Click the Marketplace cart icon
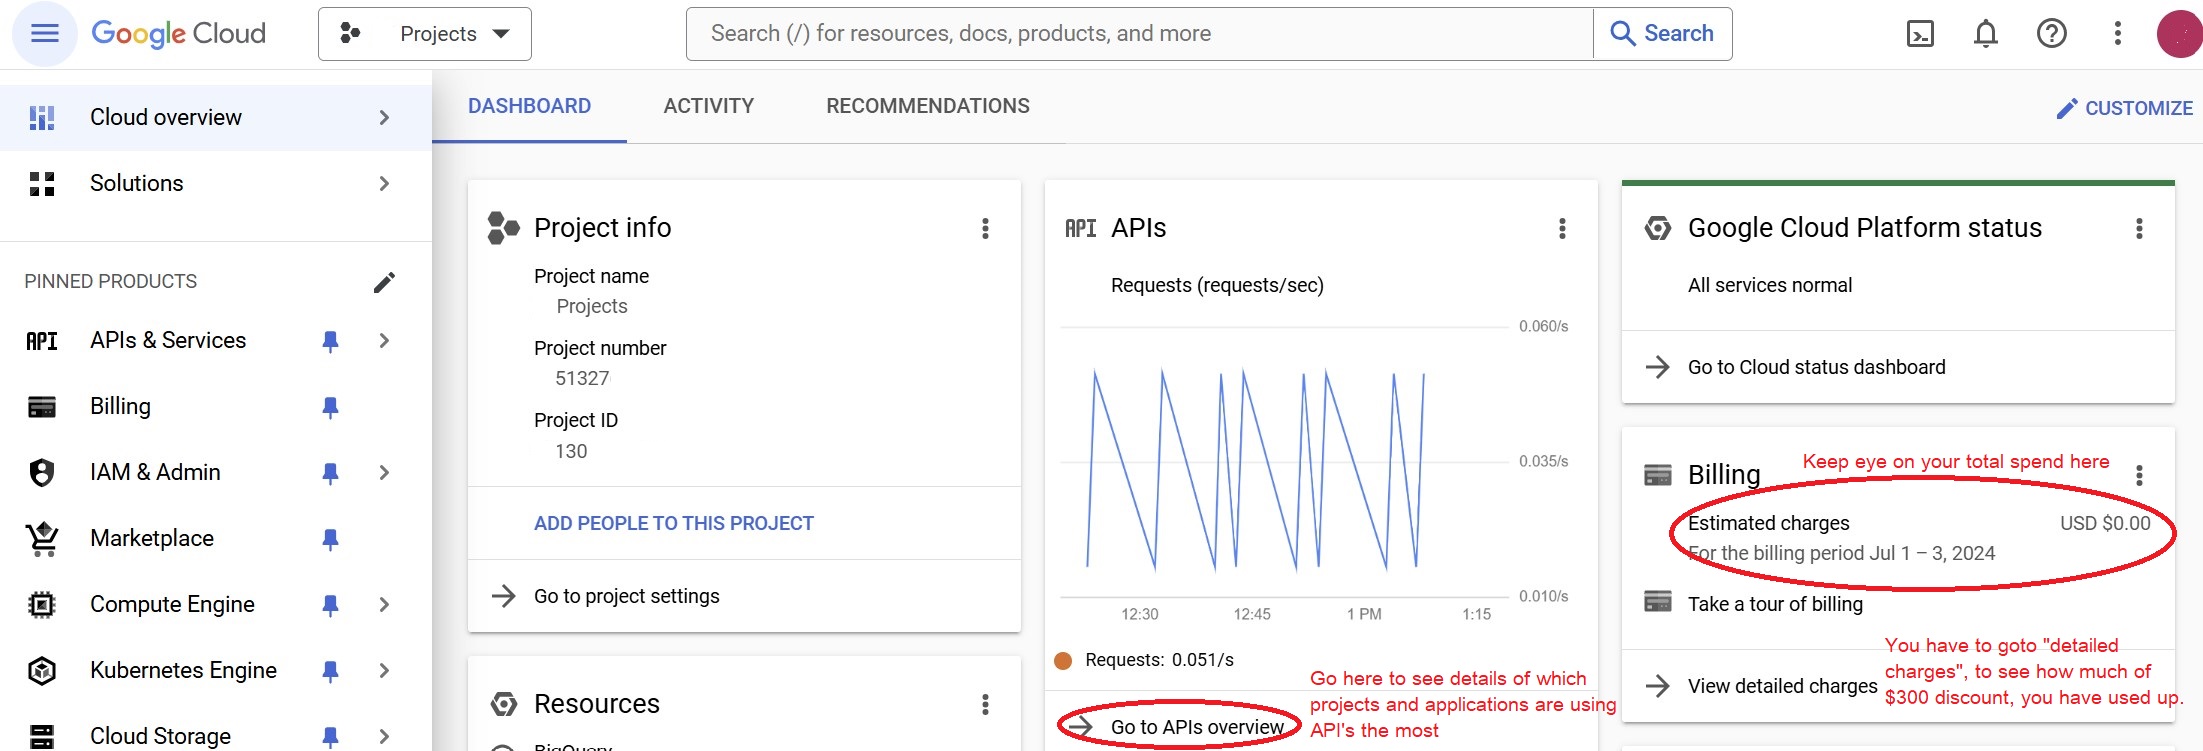Image resolution: width=2203 pixels, height=751 pixels. 42,539
